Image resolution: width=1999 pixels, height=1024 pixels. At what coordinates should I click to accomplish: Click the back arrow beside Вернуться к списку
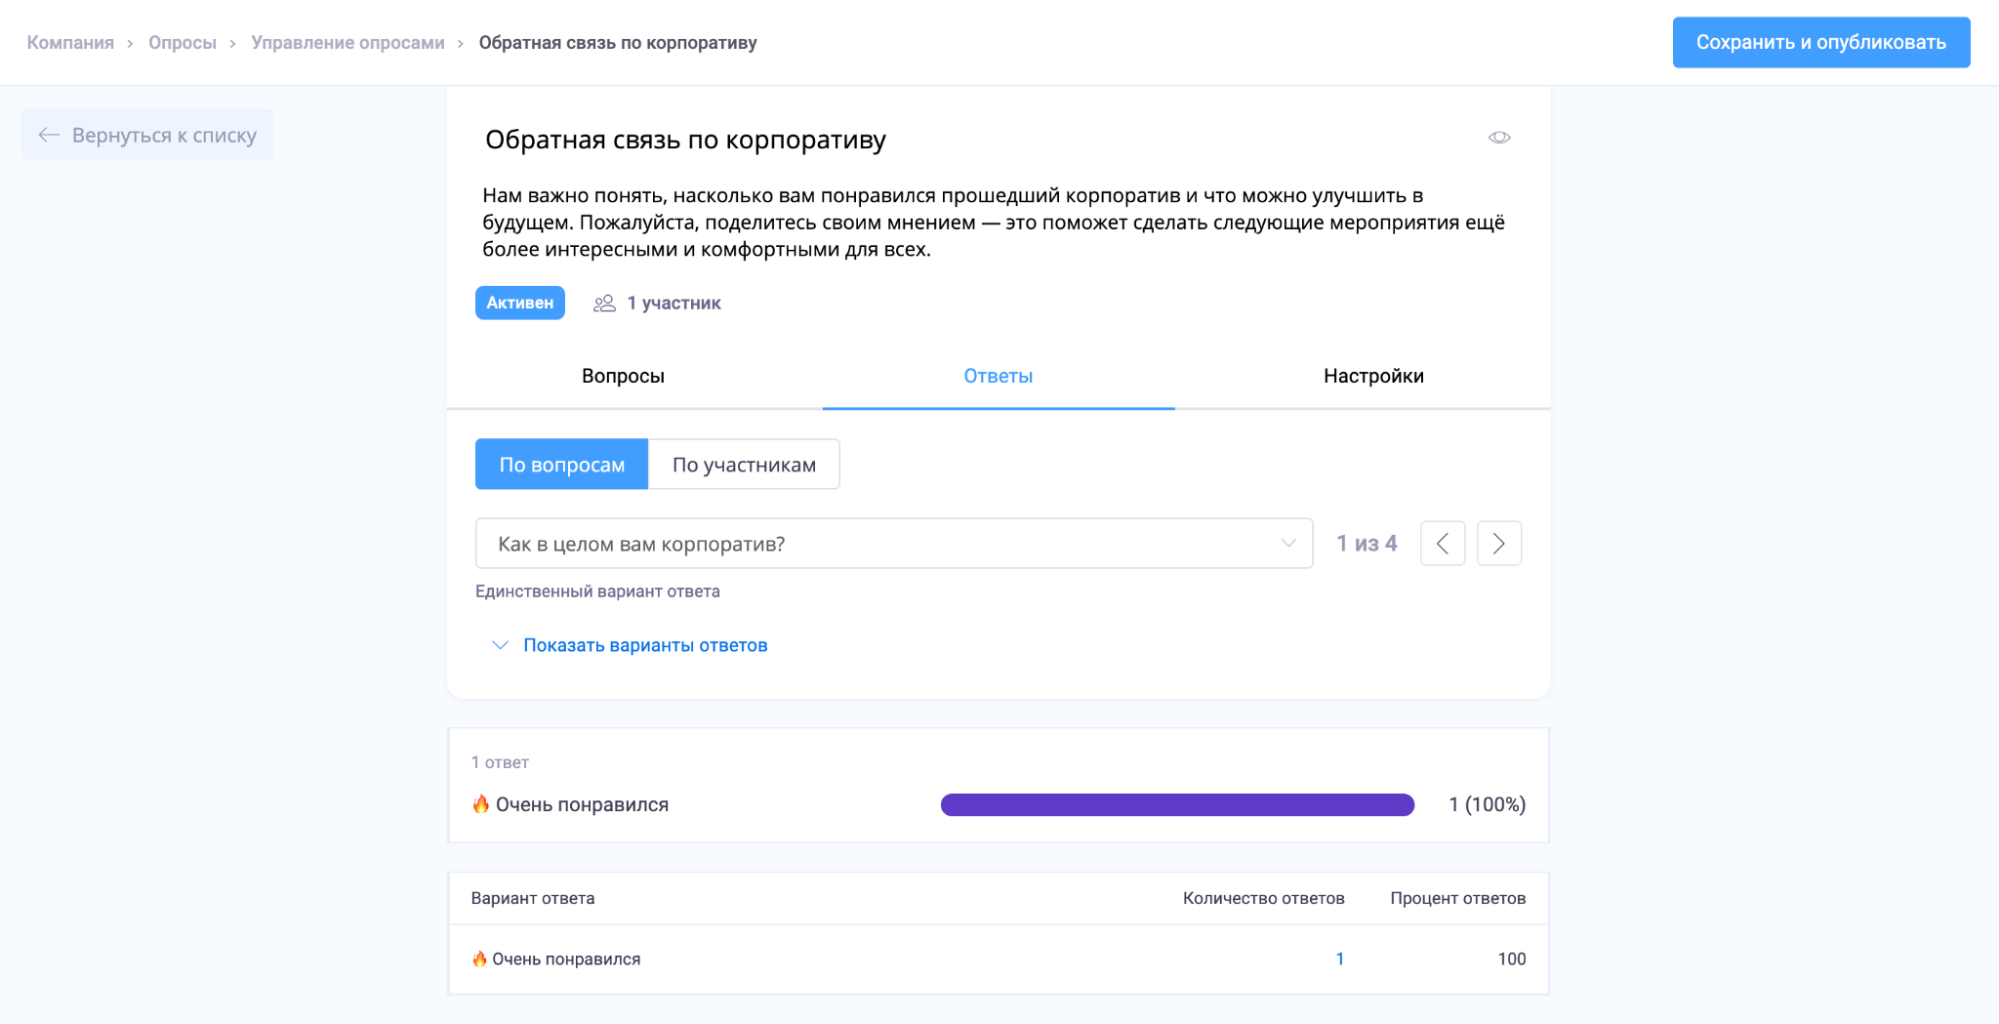tap(49, 135)
